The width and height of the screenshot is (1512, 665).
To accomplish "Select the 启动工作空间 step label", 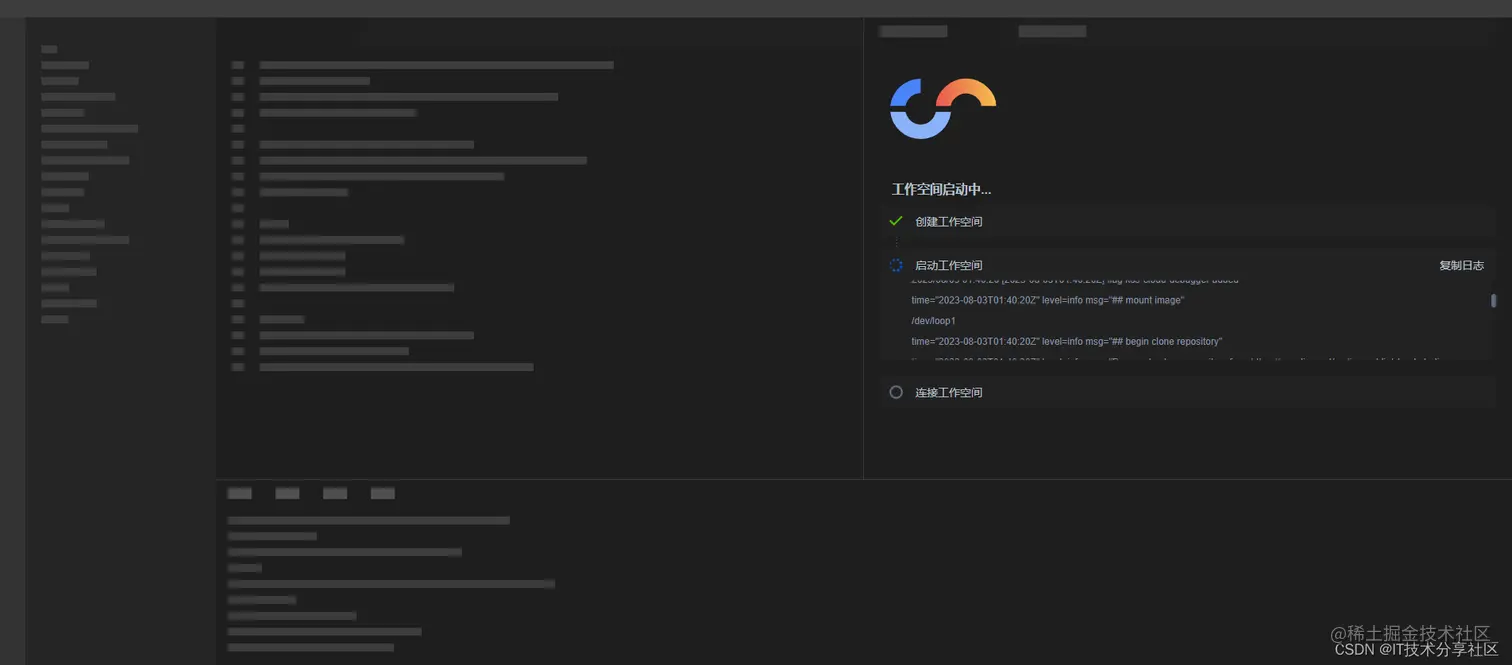I will [x=948, y=266].
